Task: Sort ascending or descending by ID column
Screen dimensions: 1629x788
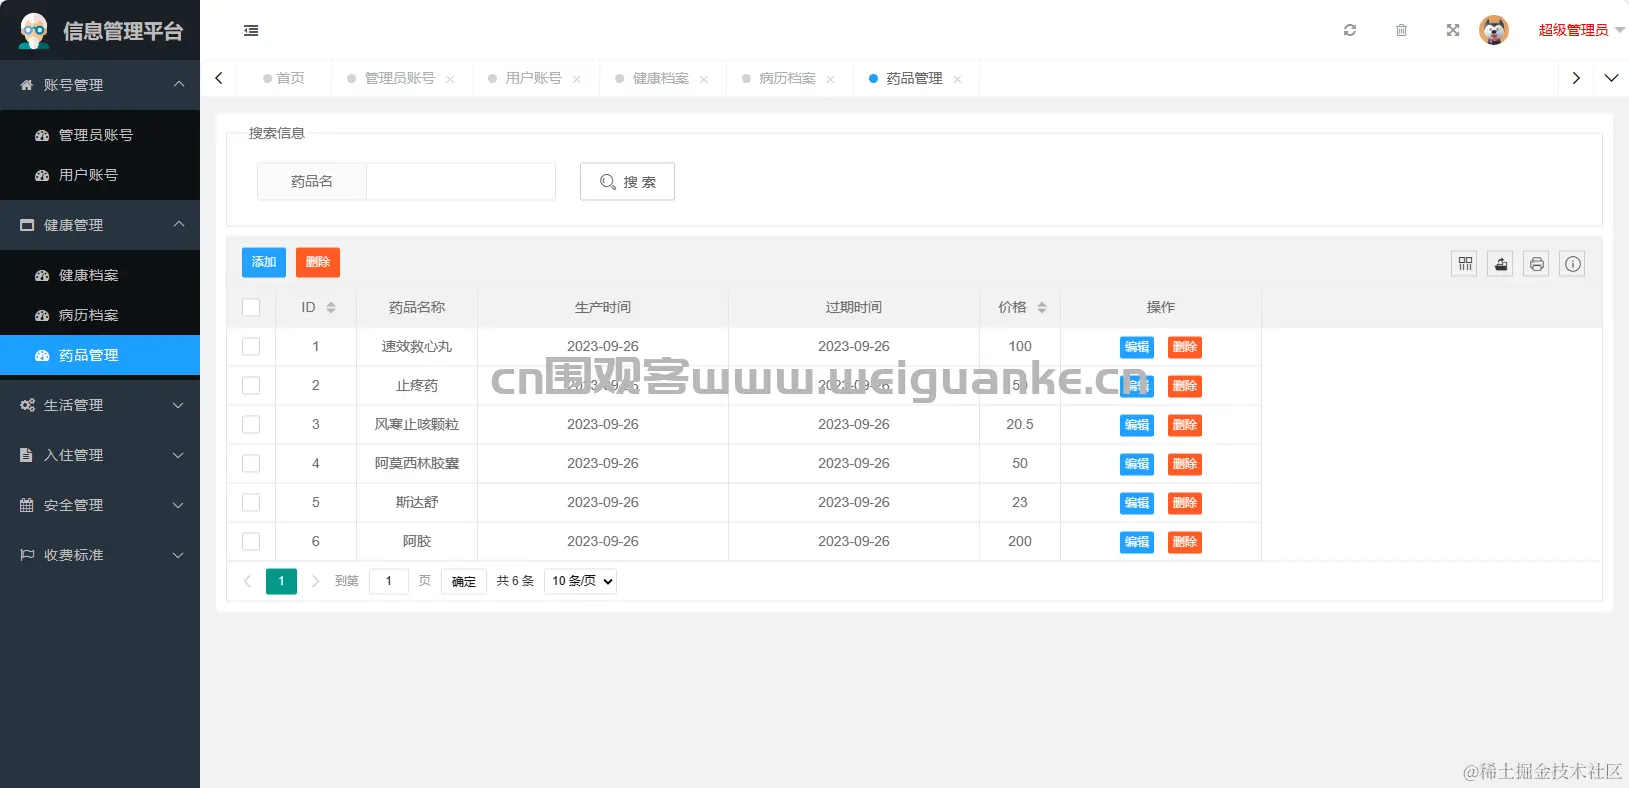Action: click(331, 308)
